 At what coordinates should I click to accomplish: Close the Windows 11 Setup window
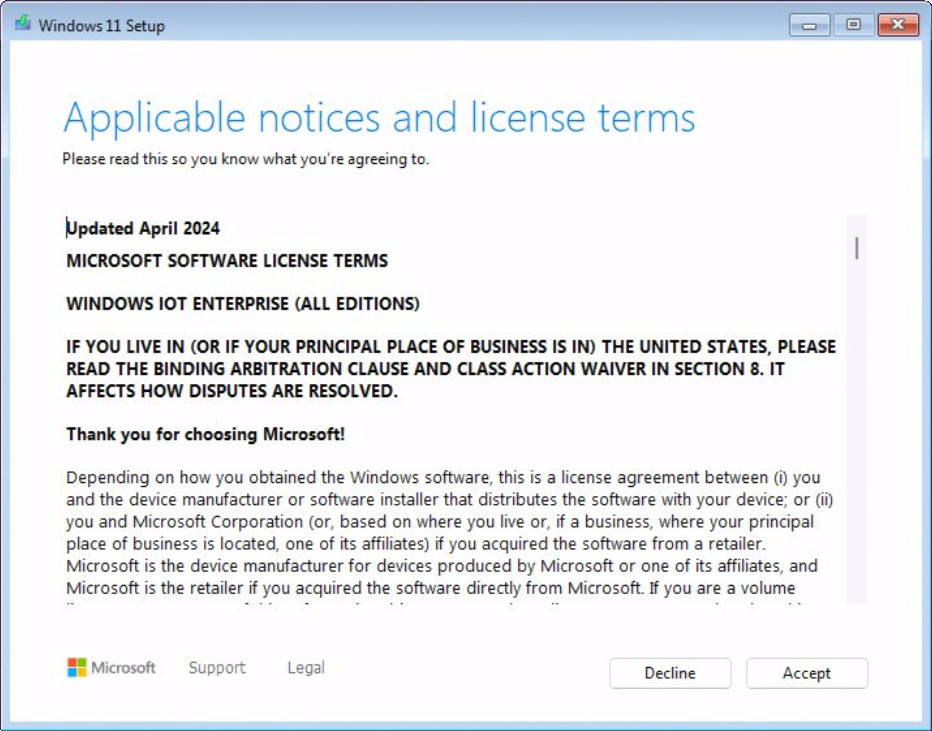pos(896,24)
